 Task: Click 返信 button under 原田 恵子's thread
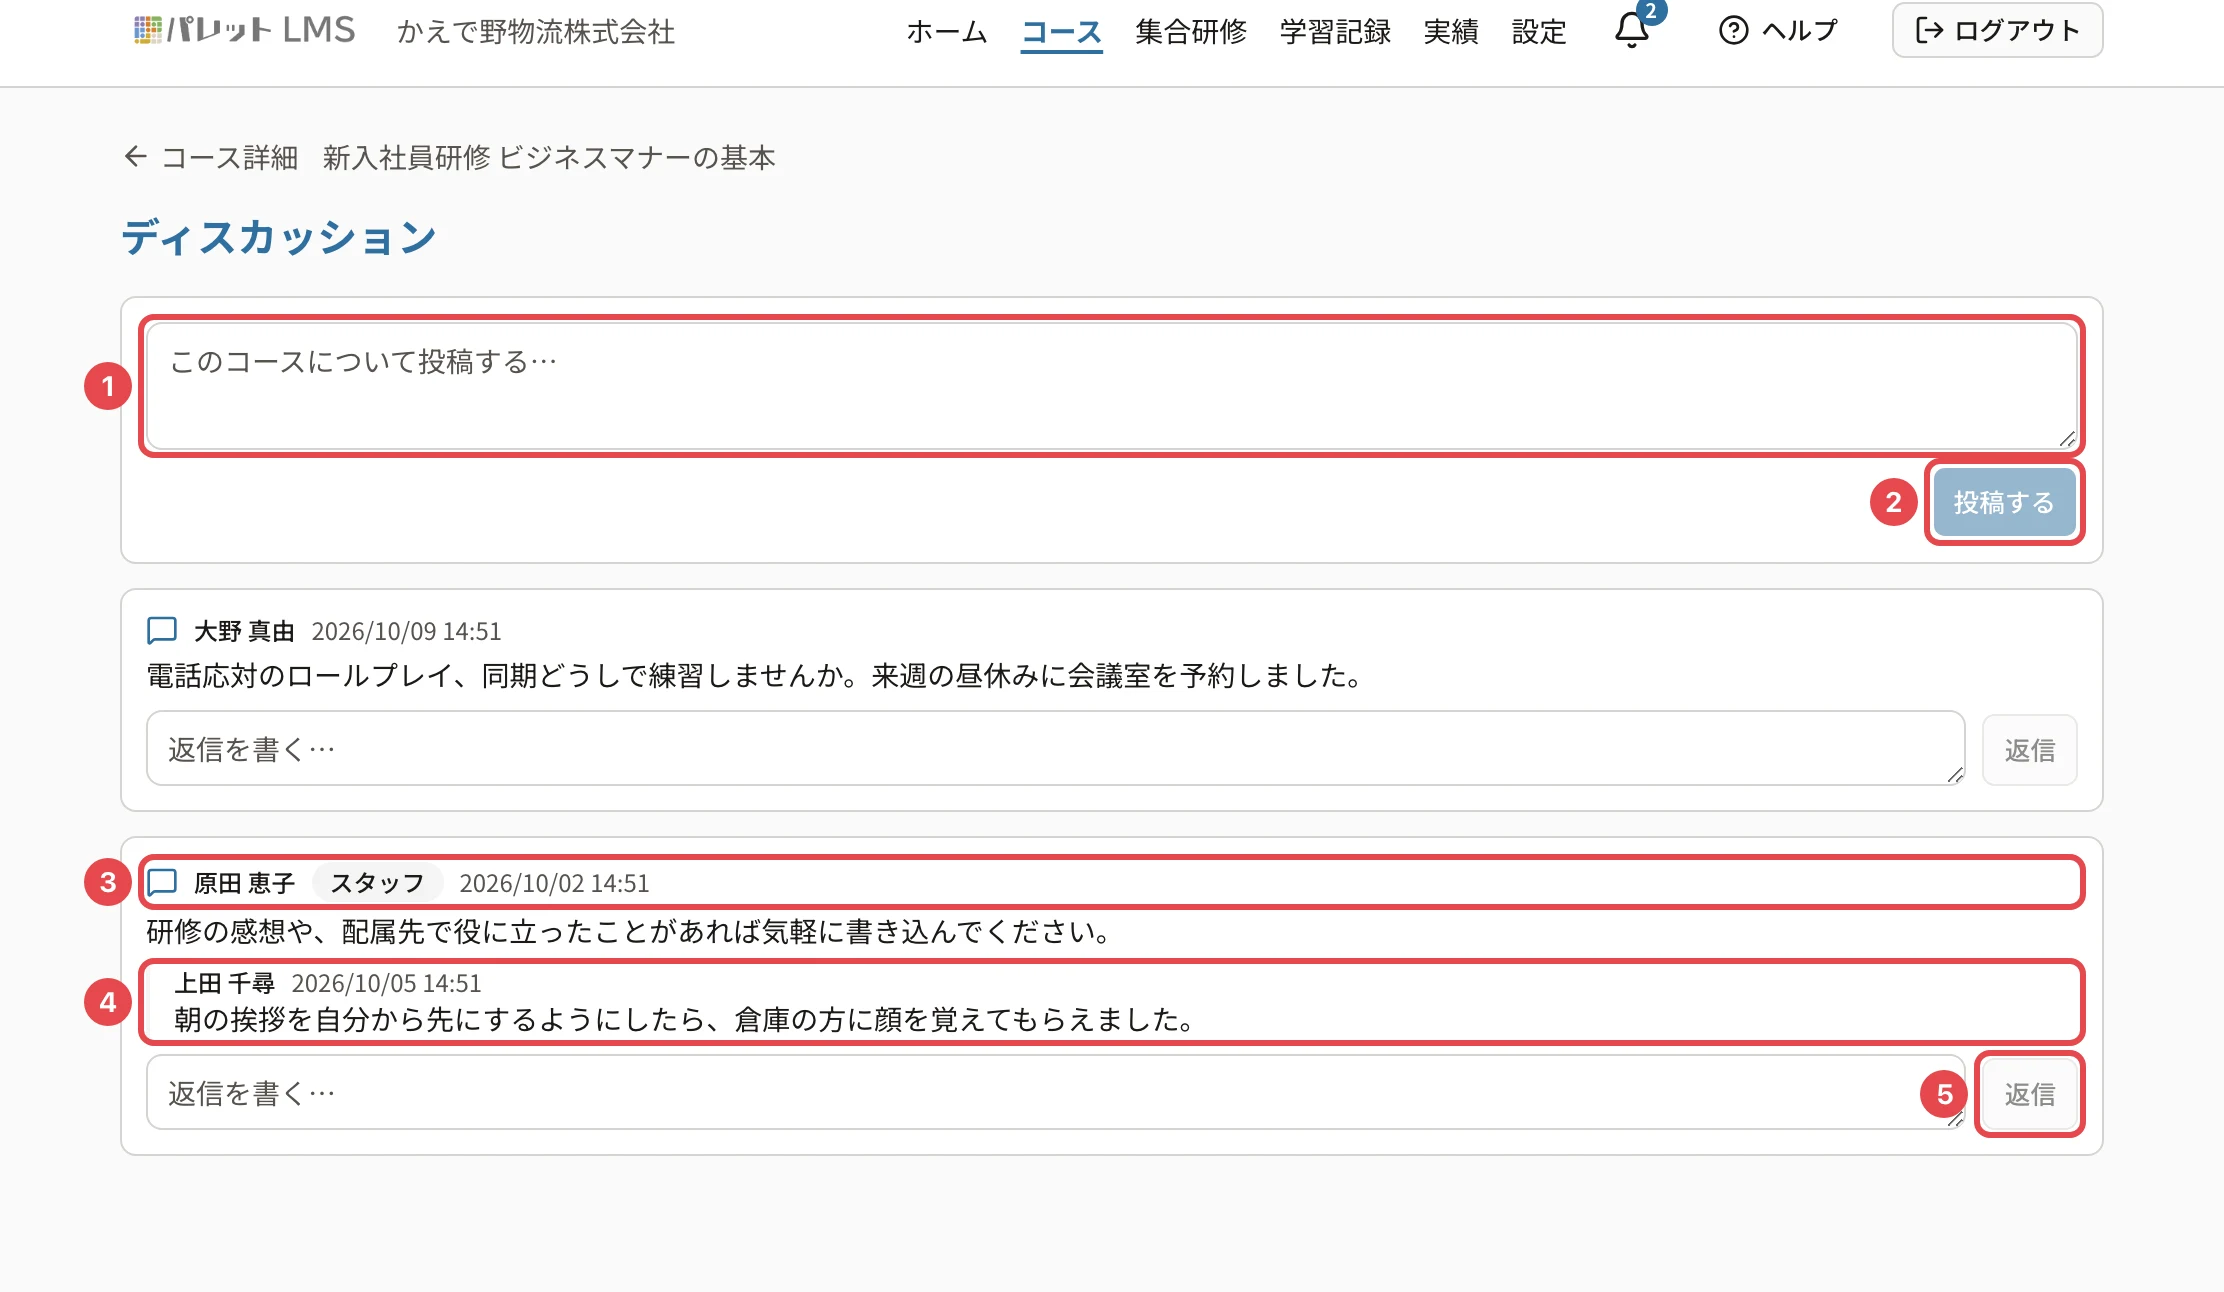[x=2029, y=1093]
